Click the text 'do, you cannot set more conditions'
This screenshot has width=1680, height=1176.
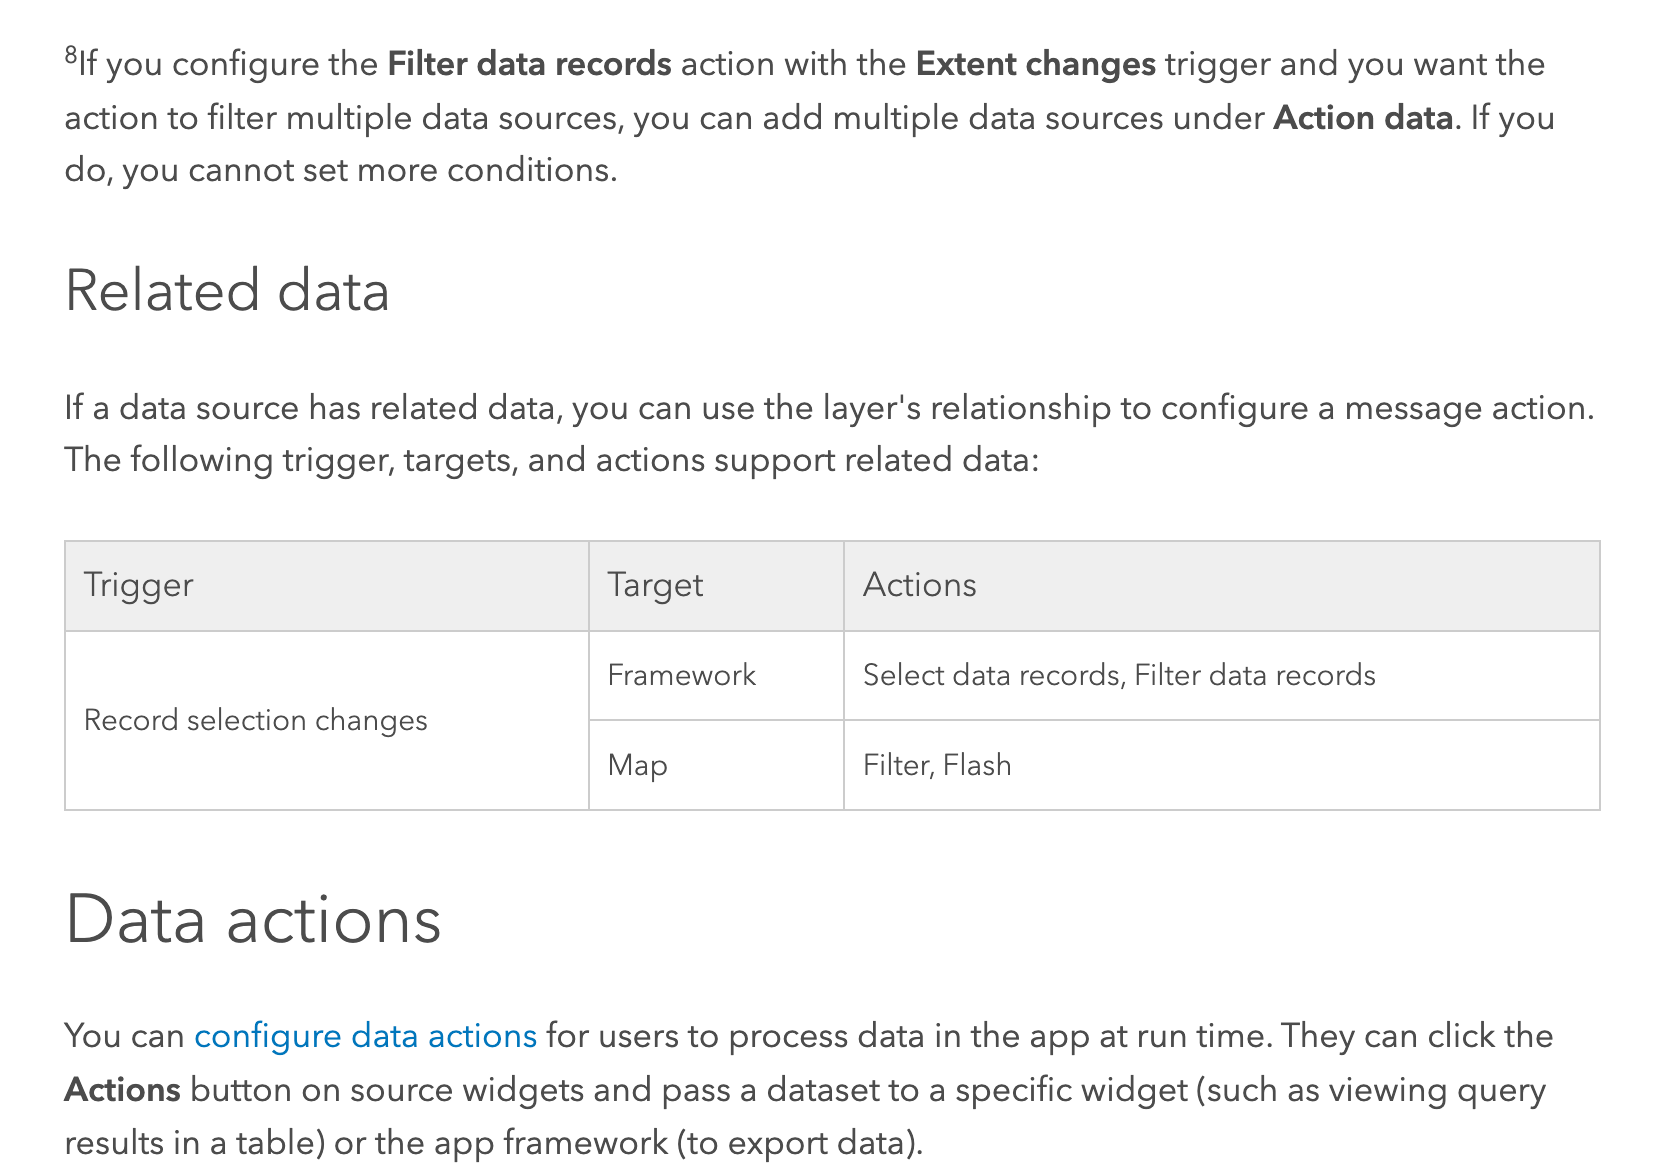tap(340, 170)
